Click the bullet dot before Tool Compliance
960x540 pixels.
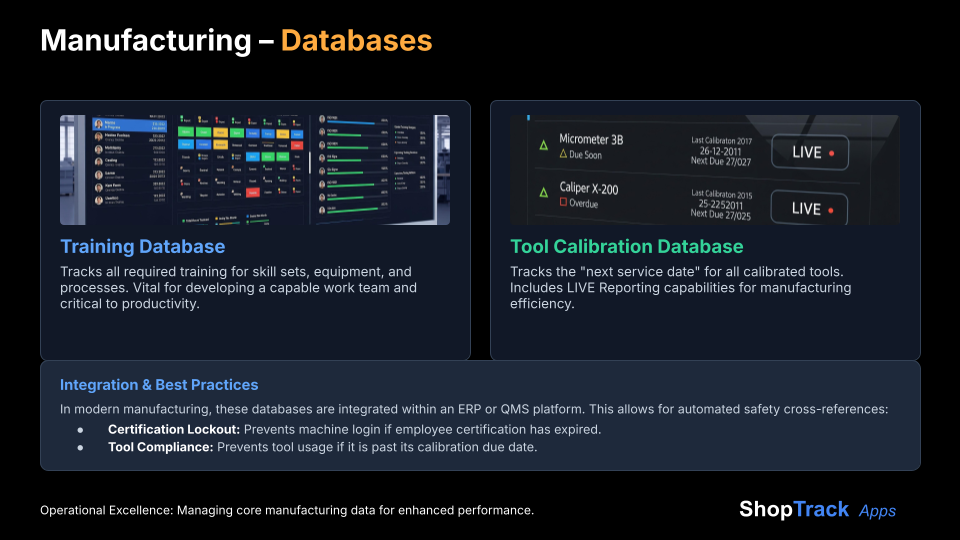(80, 448)
